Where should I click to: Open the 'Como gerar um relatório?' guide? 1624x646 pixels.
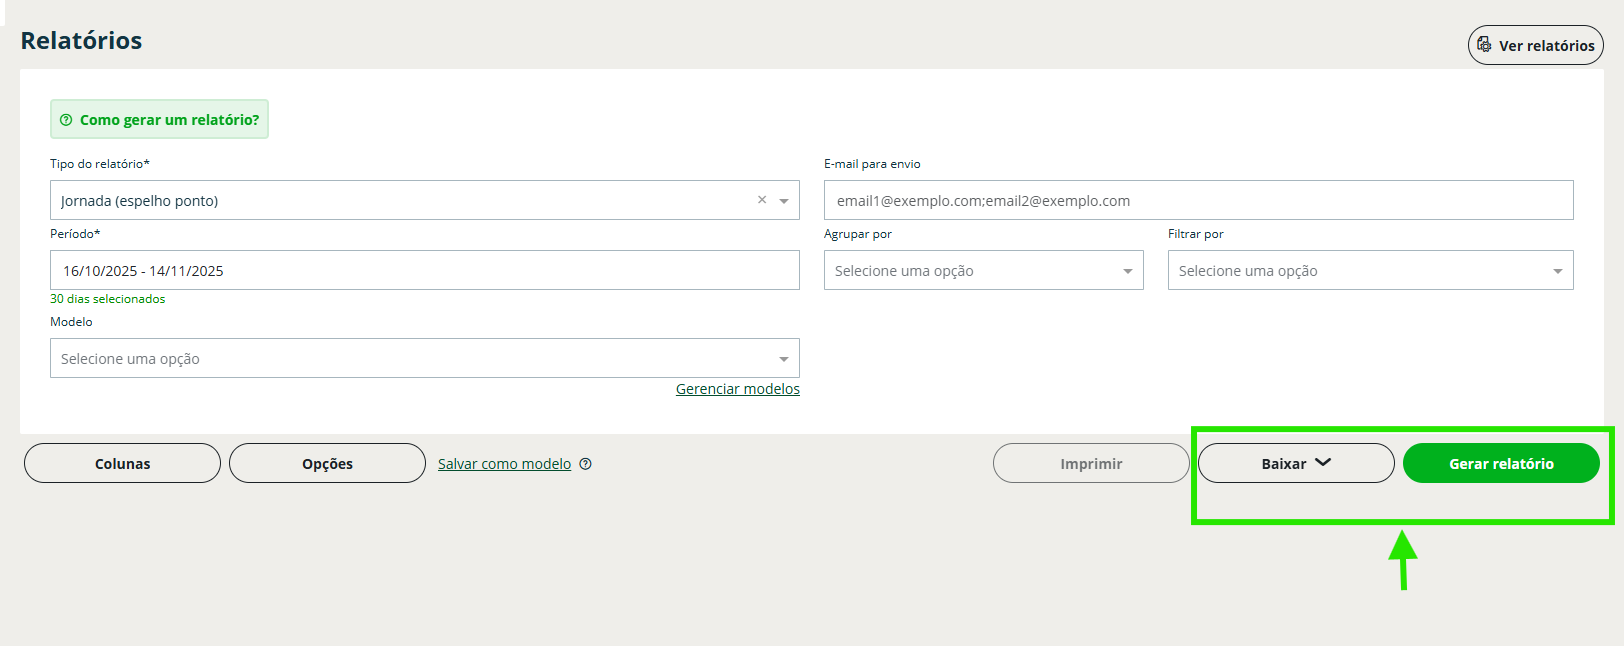point(169,120)
